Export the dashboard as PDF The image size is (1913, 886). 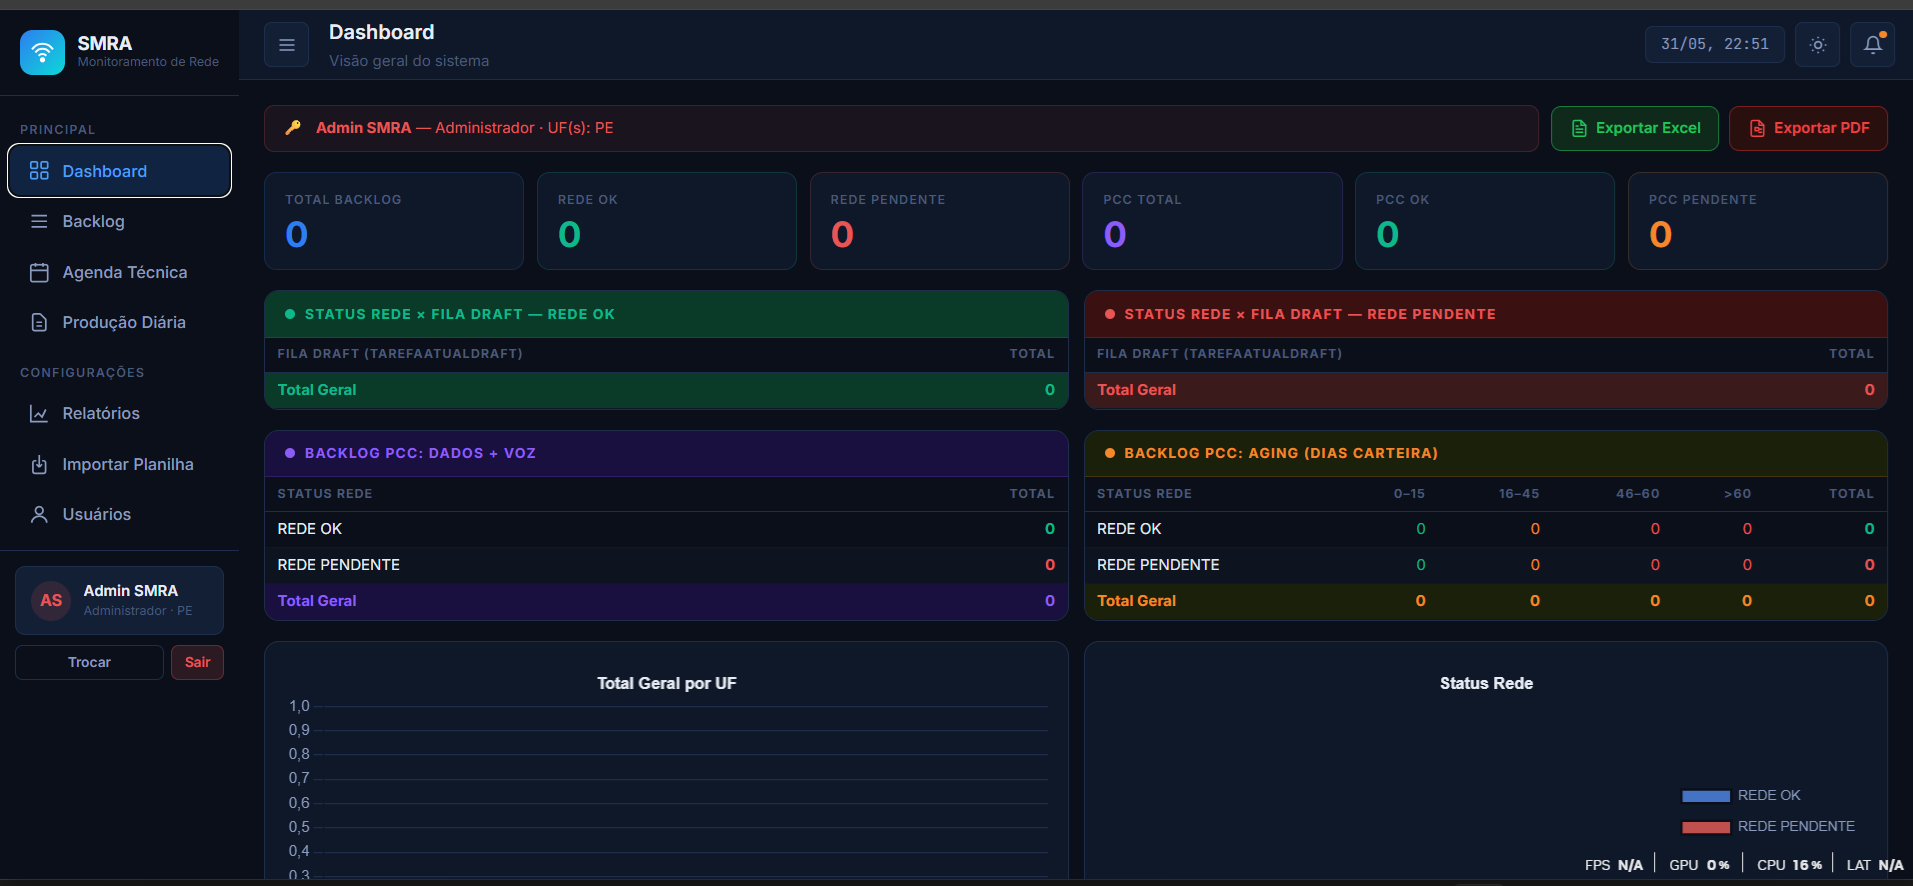[x=1808, y=128]
